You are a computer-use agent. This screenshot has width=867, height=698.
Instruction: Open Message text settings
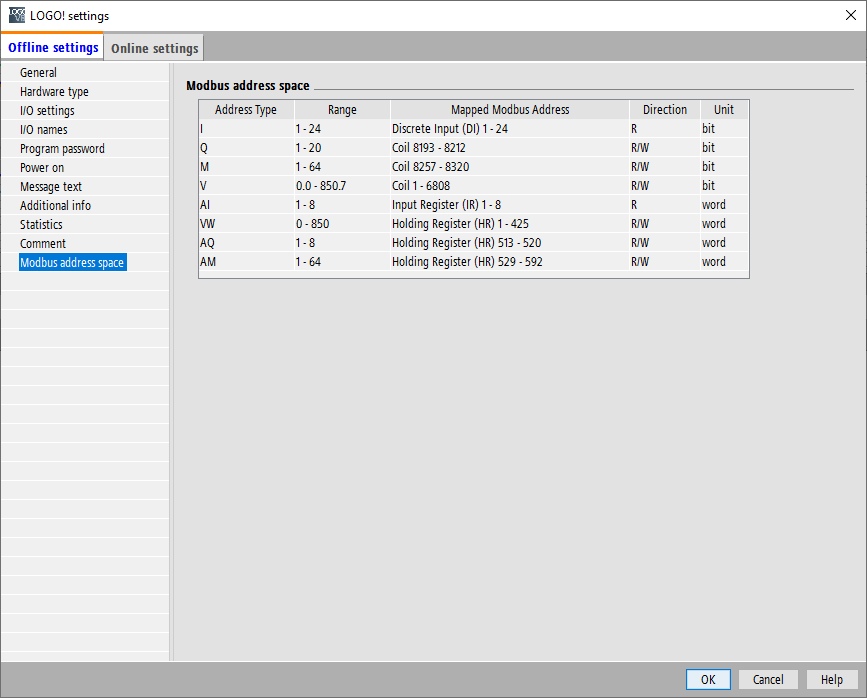pyautogui.click(x=51, y=186)
